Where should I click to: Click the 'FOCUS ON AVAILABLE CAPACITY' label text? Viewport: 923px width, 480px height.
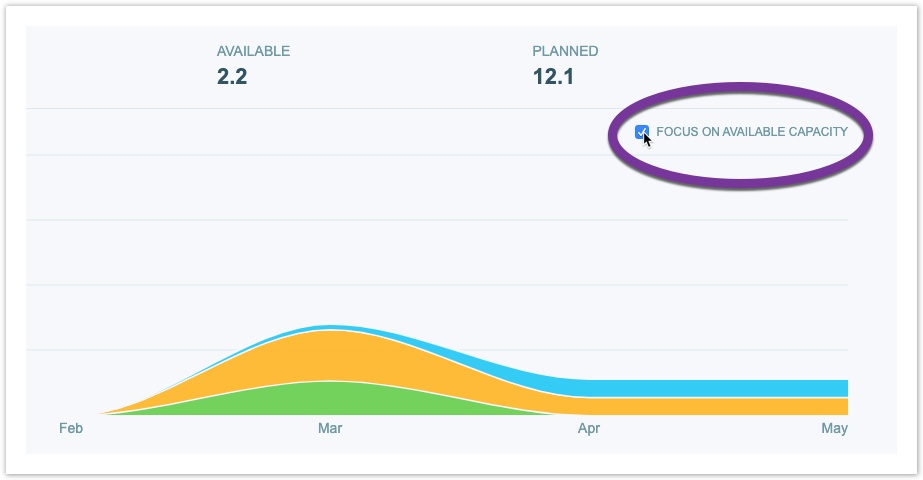pos(751,132)
